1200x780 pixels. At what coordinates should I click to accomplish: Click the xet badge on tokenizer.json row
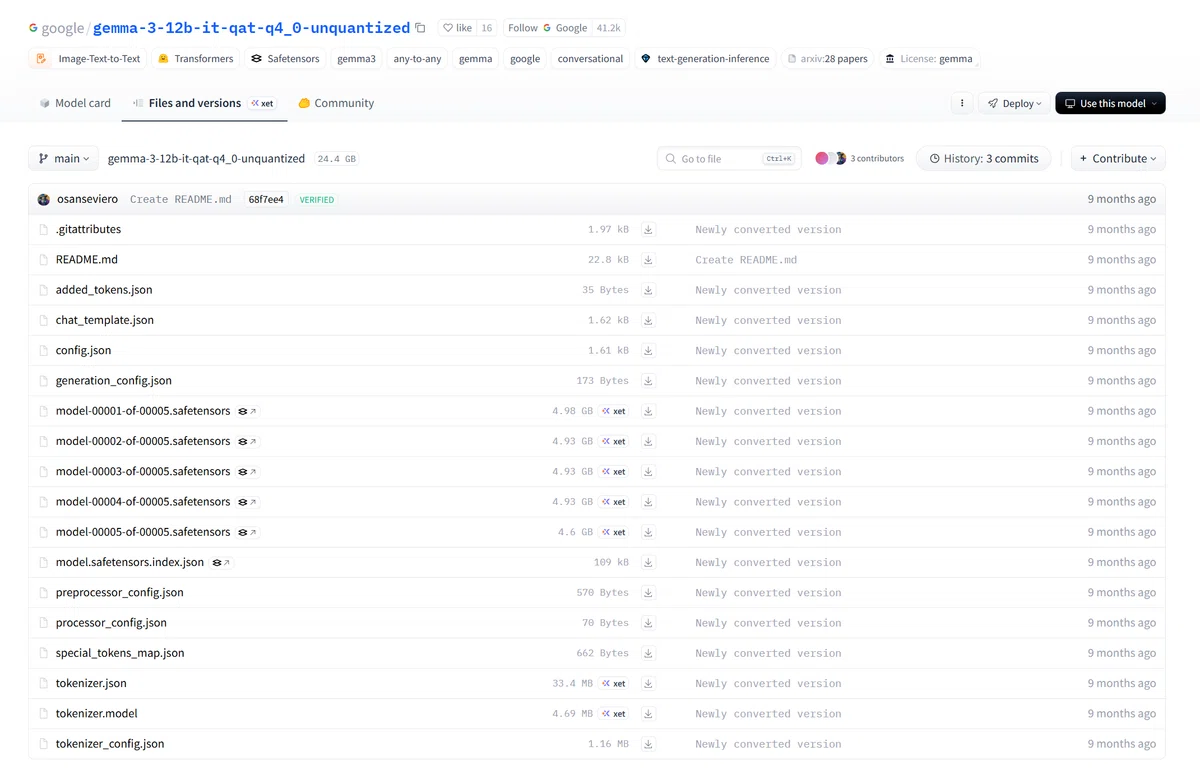[614, 683]
